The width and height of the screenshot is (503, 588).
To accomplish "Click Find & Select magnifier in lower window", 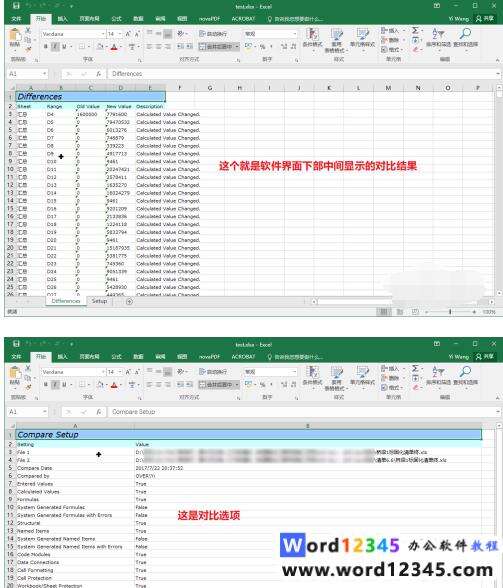I will [x=465, y=372].
